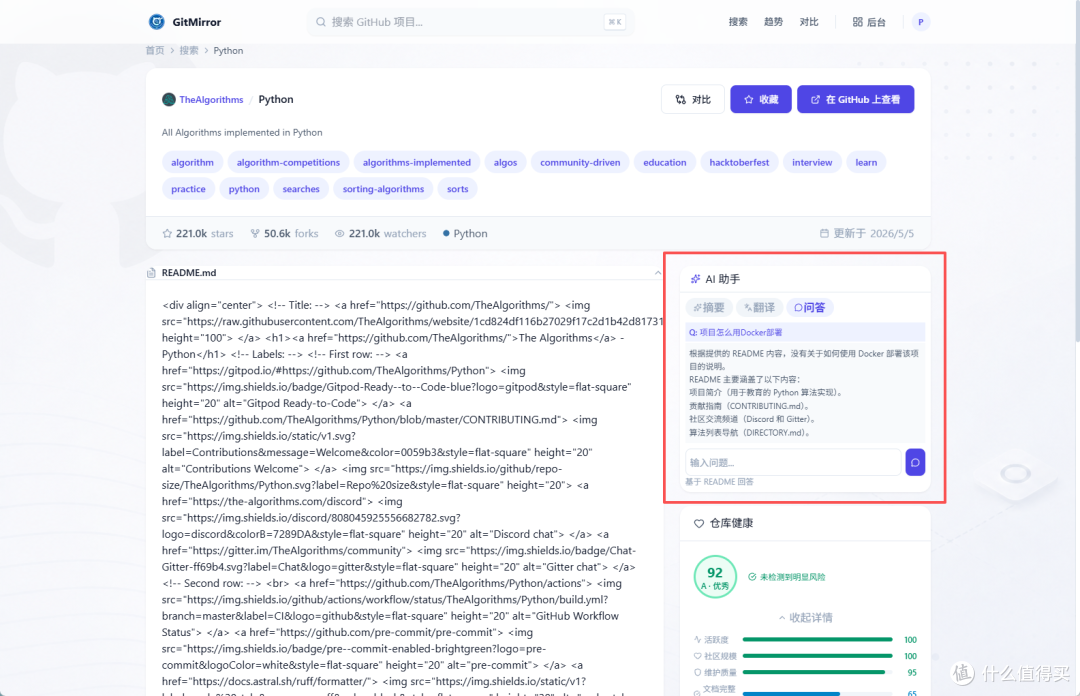This screenshot has height=696, width=1080.
Task: Click the README.md file icon
Action: (x=152, y=273)
